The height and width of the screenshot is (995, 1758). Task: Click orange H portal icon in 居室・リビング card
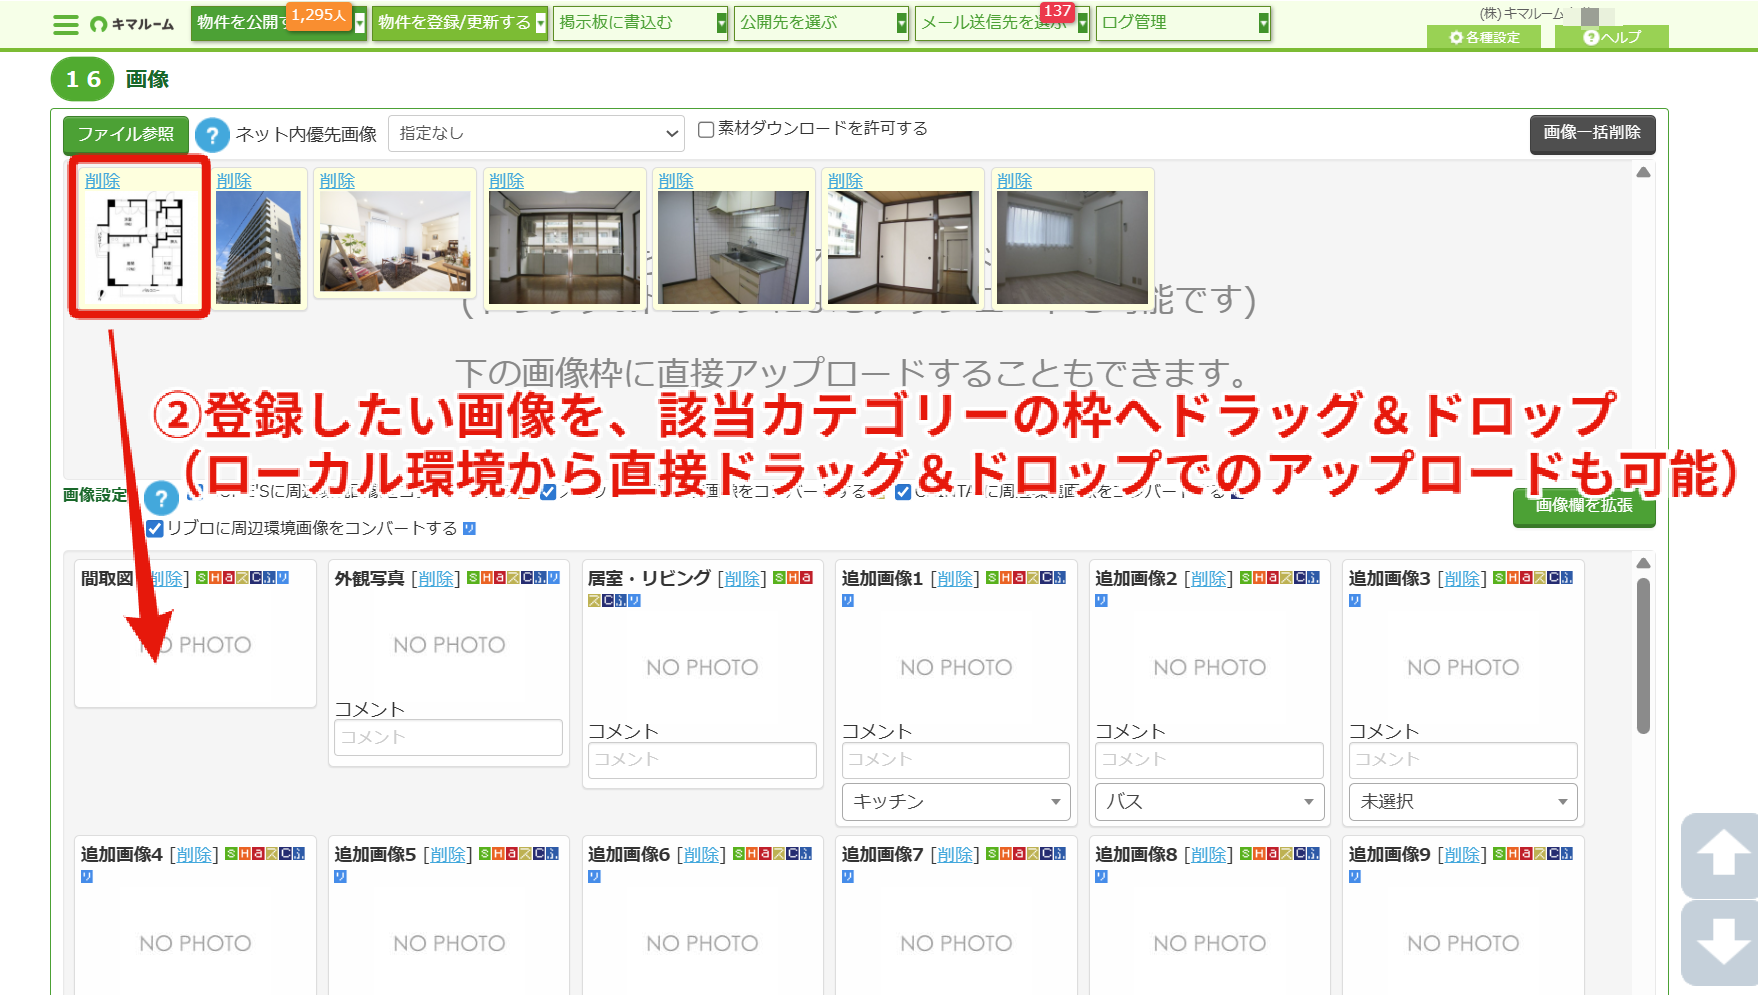(x=793, y=578)
